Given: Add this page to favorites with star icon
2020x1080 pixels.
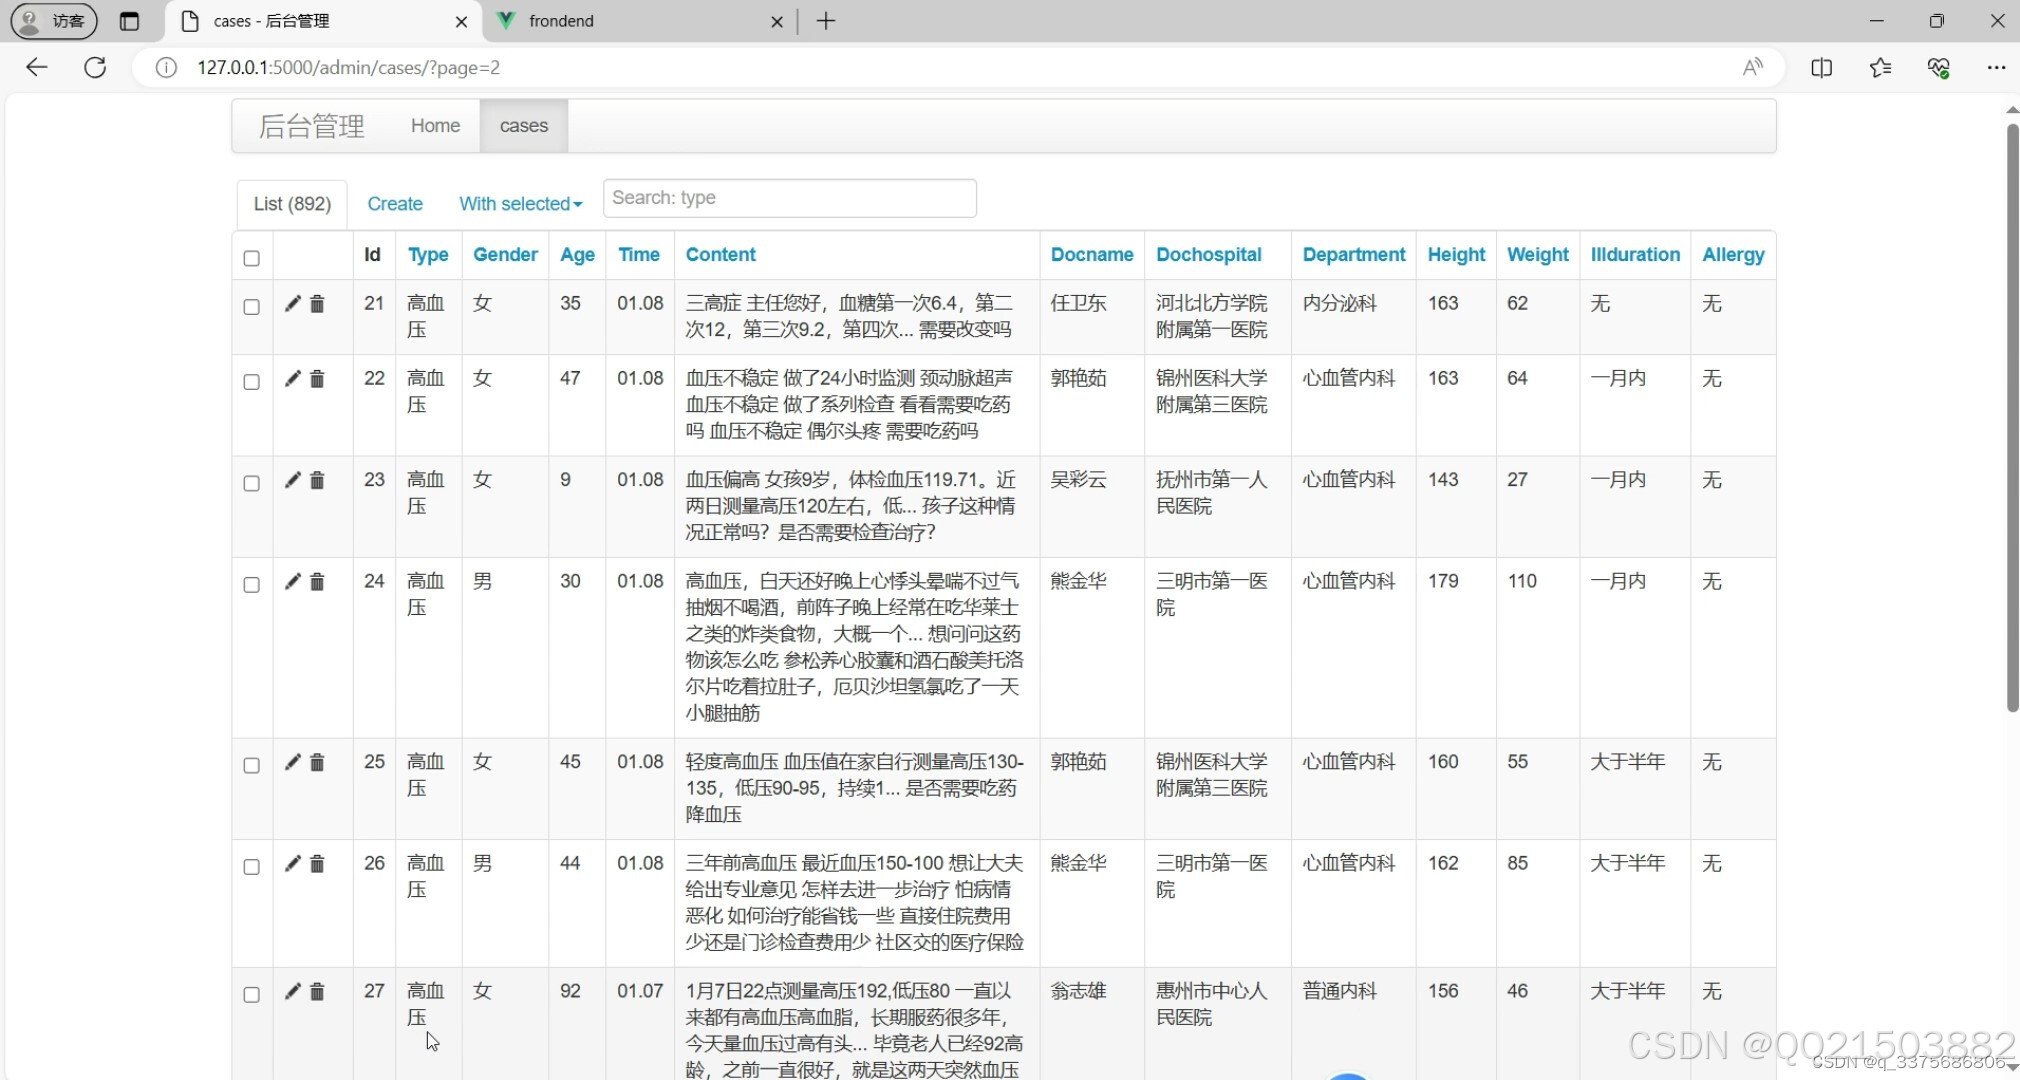Looking at the screenshot, I should tap(1880, 67).
